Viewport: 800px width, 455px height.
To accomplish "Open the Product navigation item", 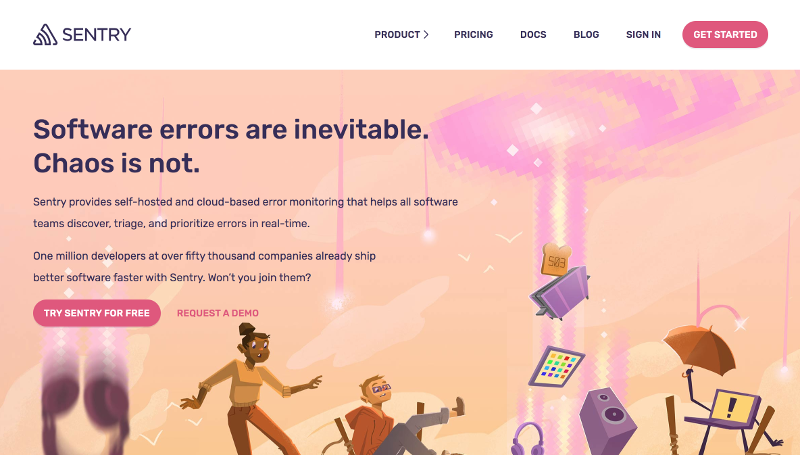I will pyautogui.click(x=397, y=35).
